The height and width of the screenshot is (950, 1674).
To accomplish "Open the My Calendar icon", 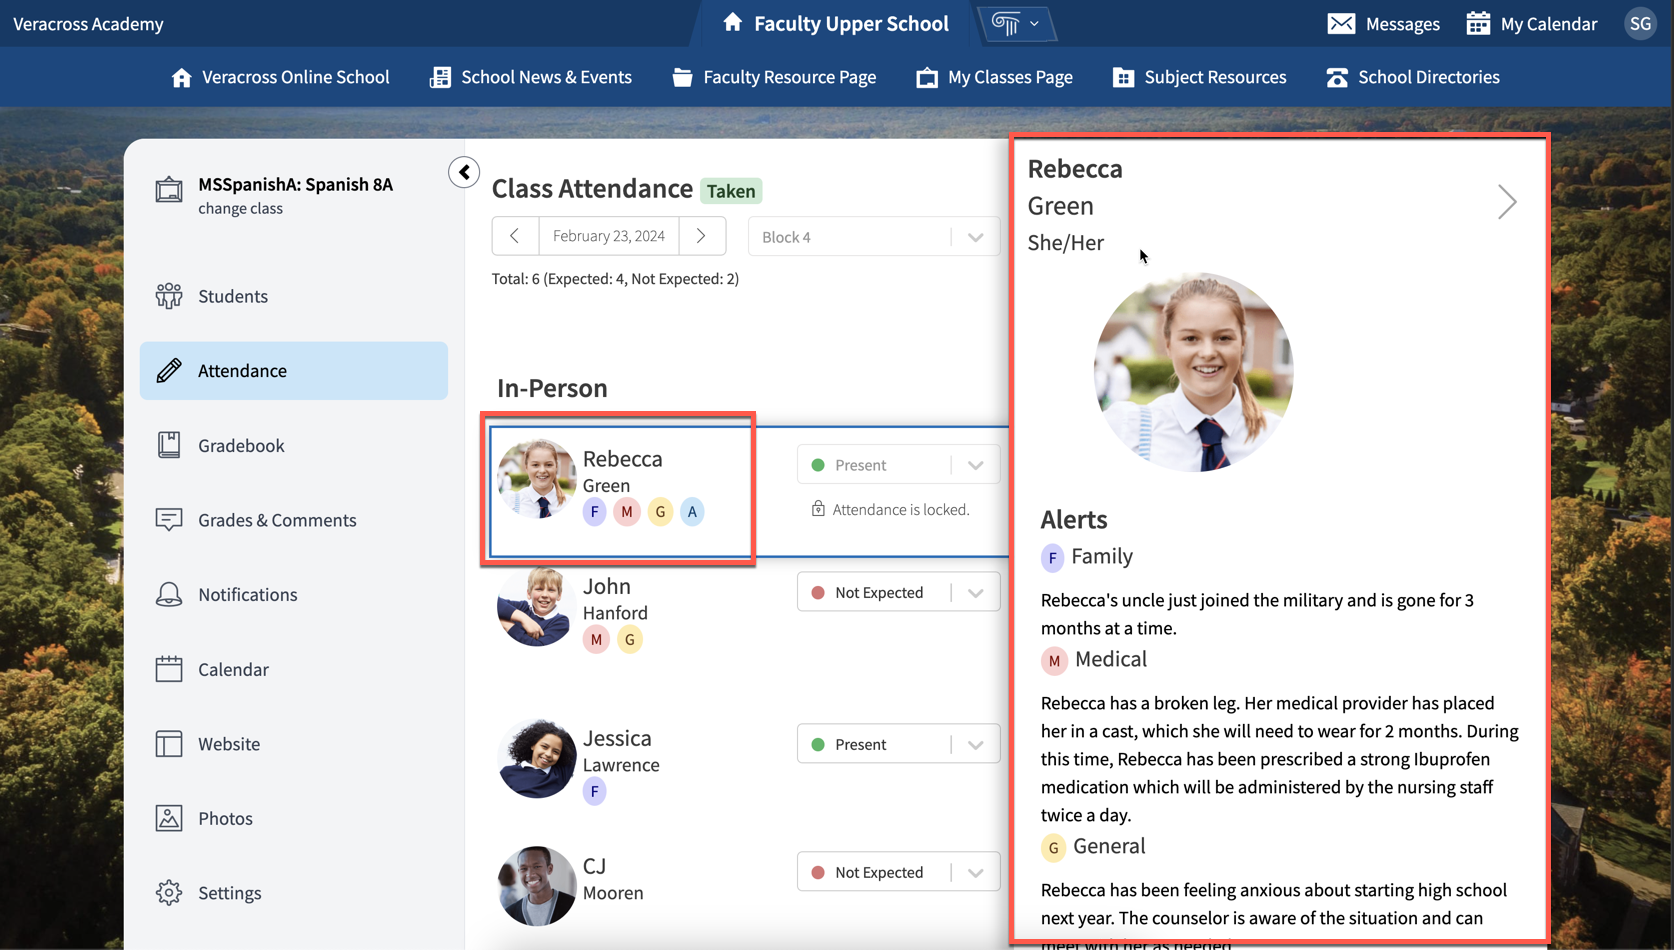I will tap(1478, 23).
